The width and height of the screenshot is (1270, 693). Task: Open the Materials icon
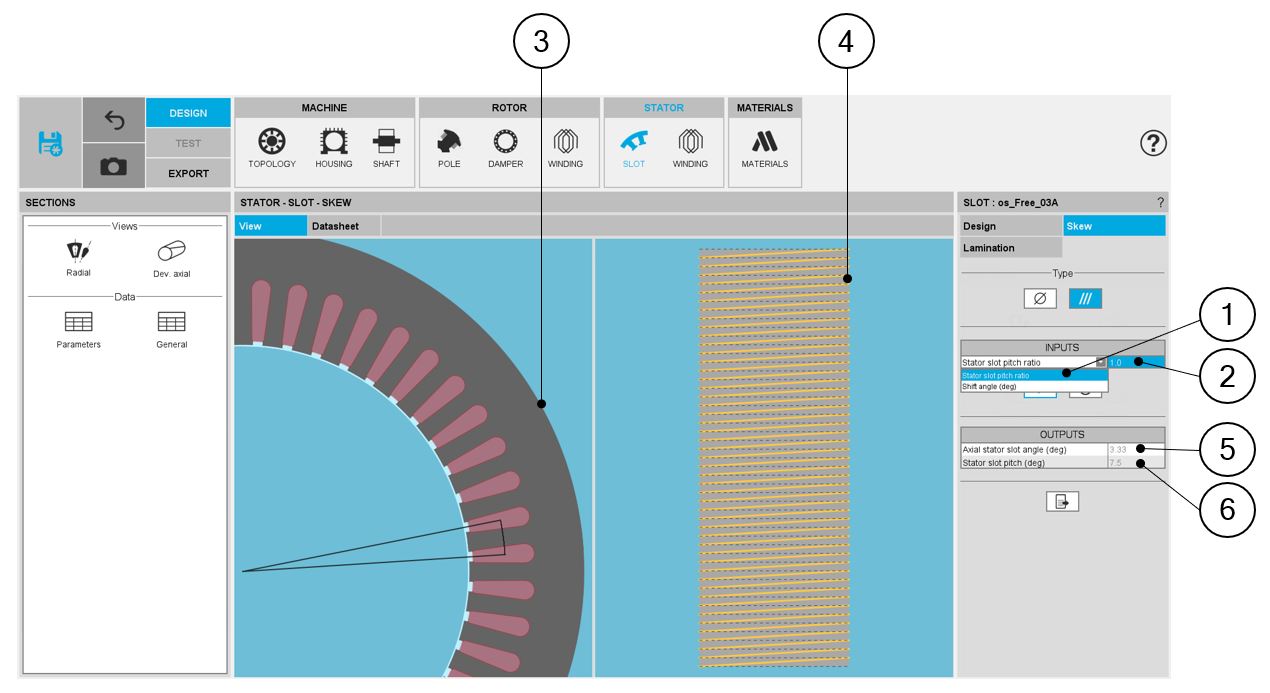click(764, 147)
